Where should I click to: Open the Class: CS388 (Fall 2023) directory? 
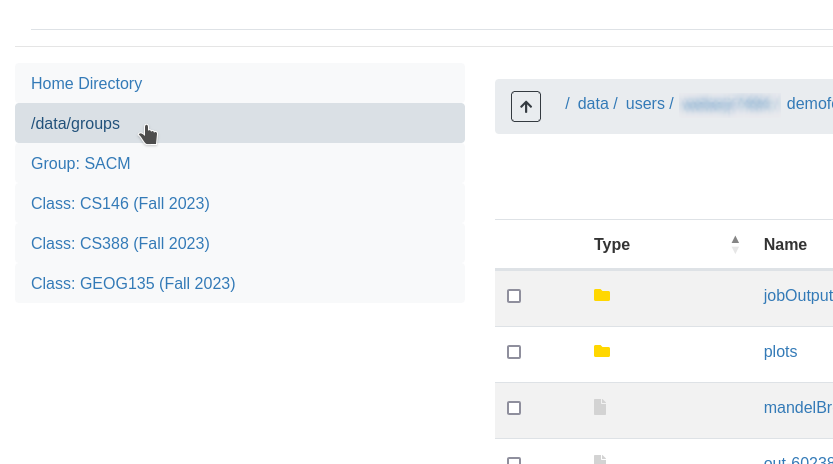pyautogui.click(x=120, y=243)
